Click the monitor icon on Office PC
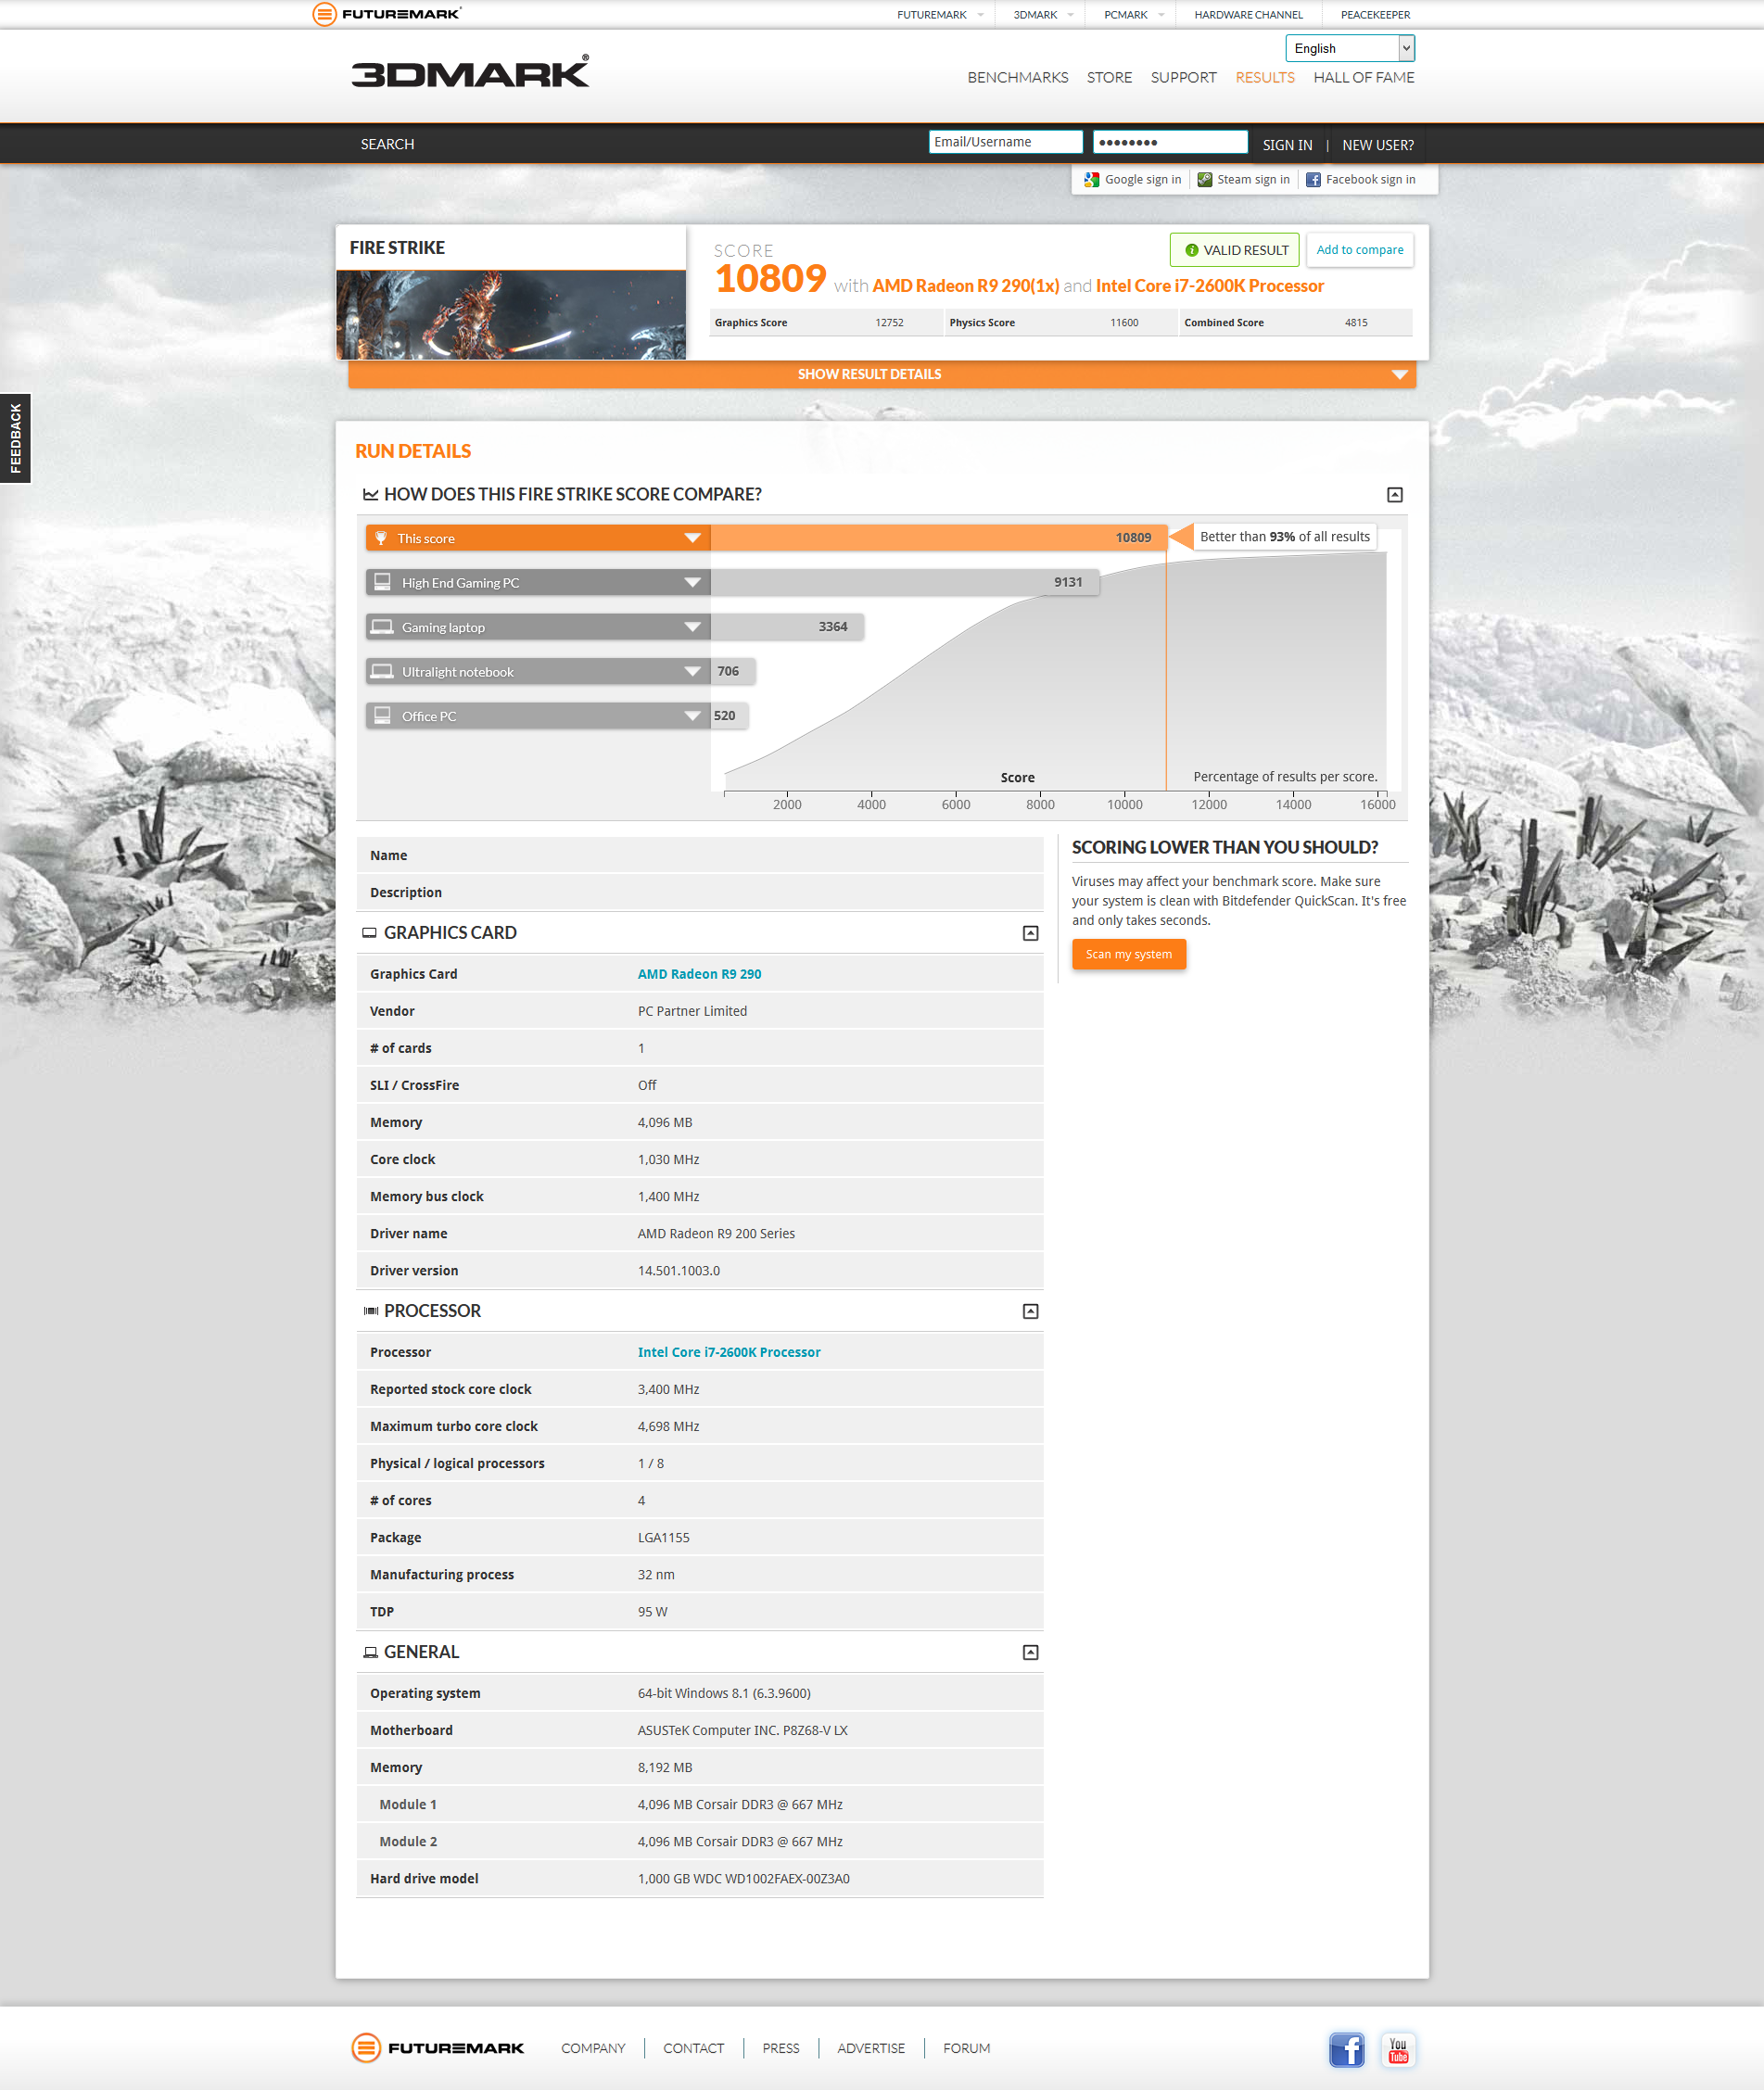 [382, 715]
